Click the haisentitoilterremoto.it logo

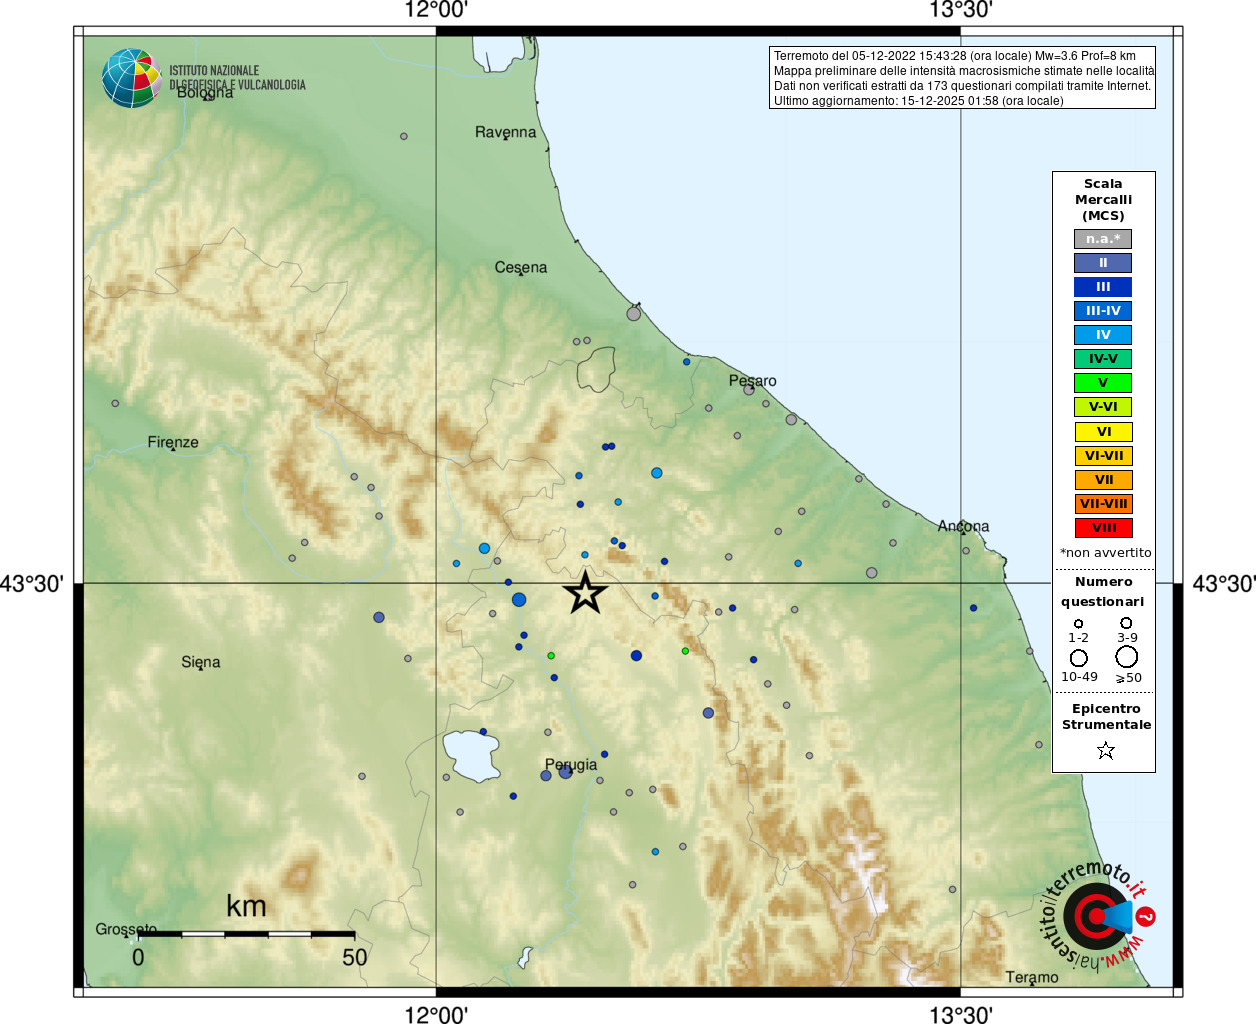tap(1097, 915)
